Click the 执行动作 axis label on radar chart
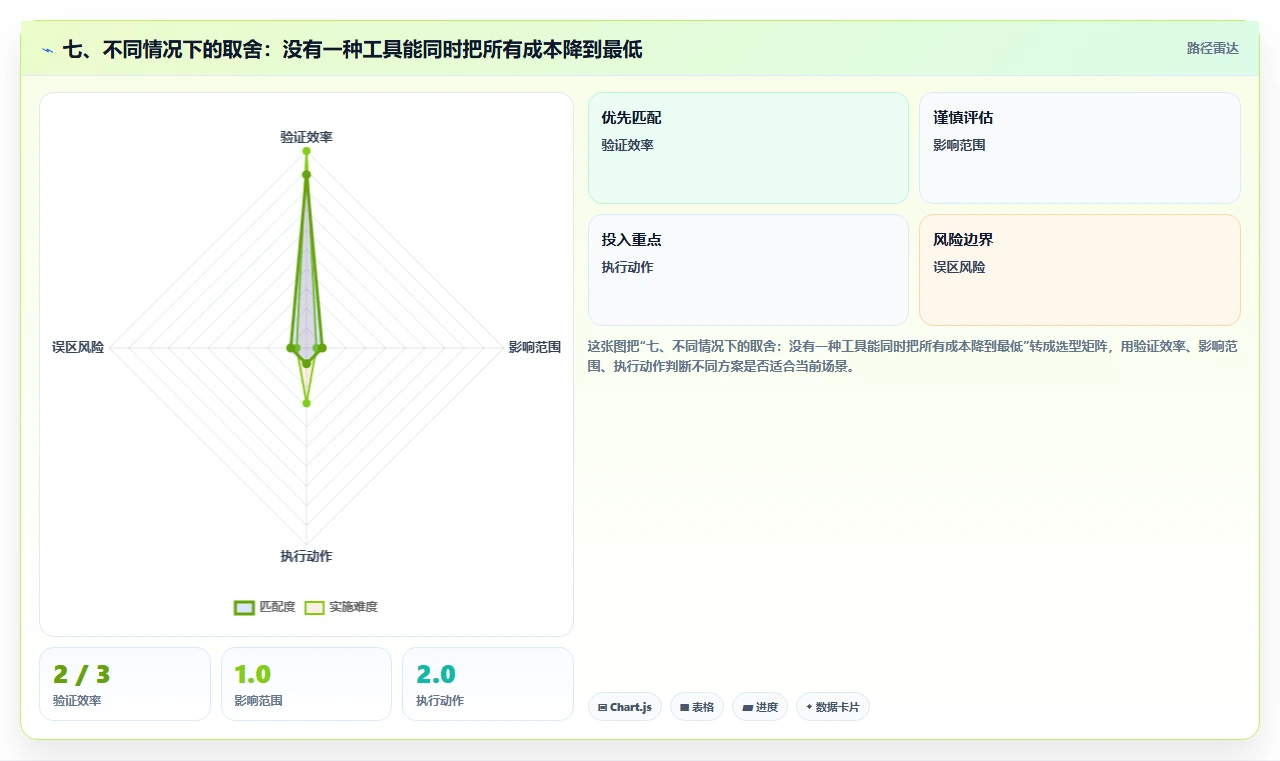 click(x=306, y=556)
